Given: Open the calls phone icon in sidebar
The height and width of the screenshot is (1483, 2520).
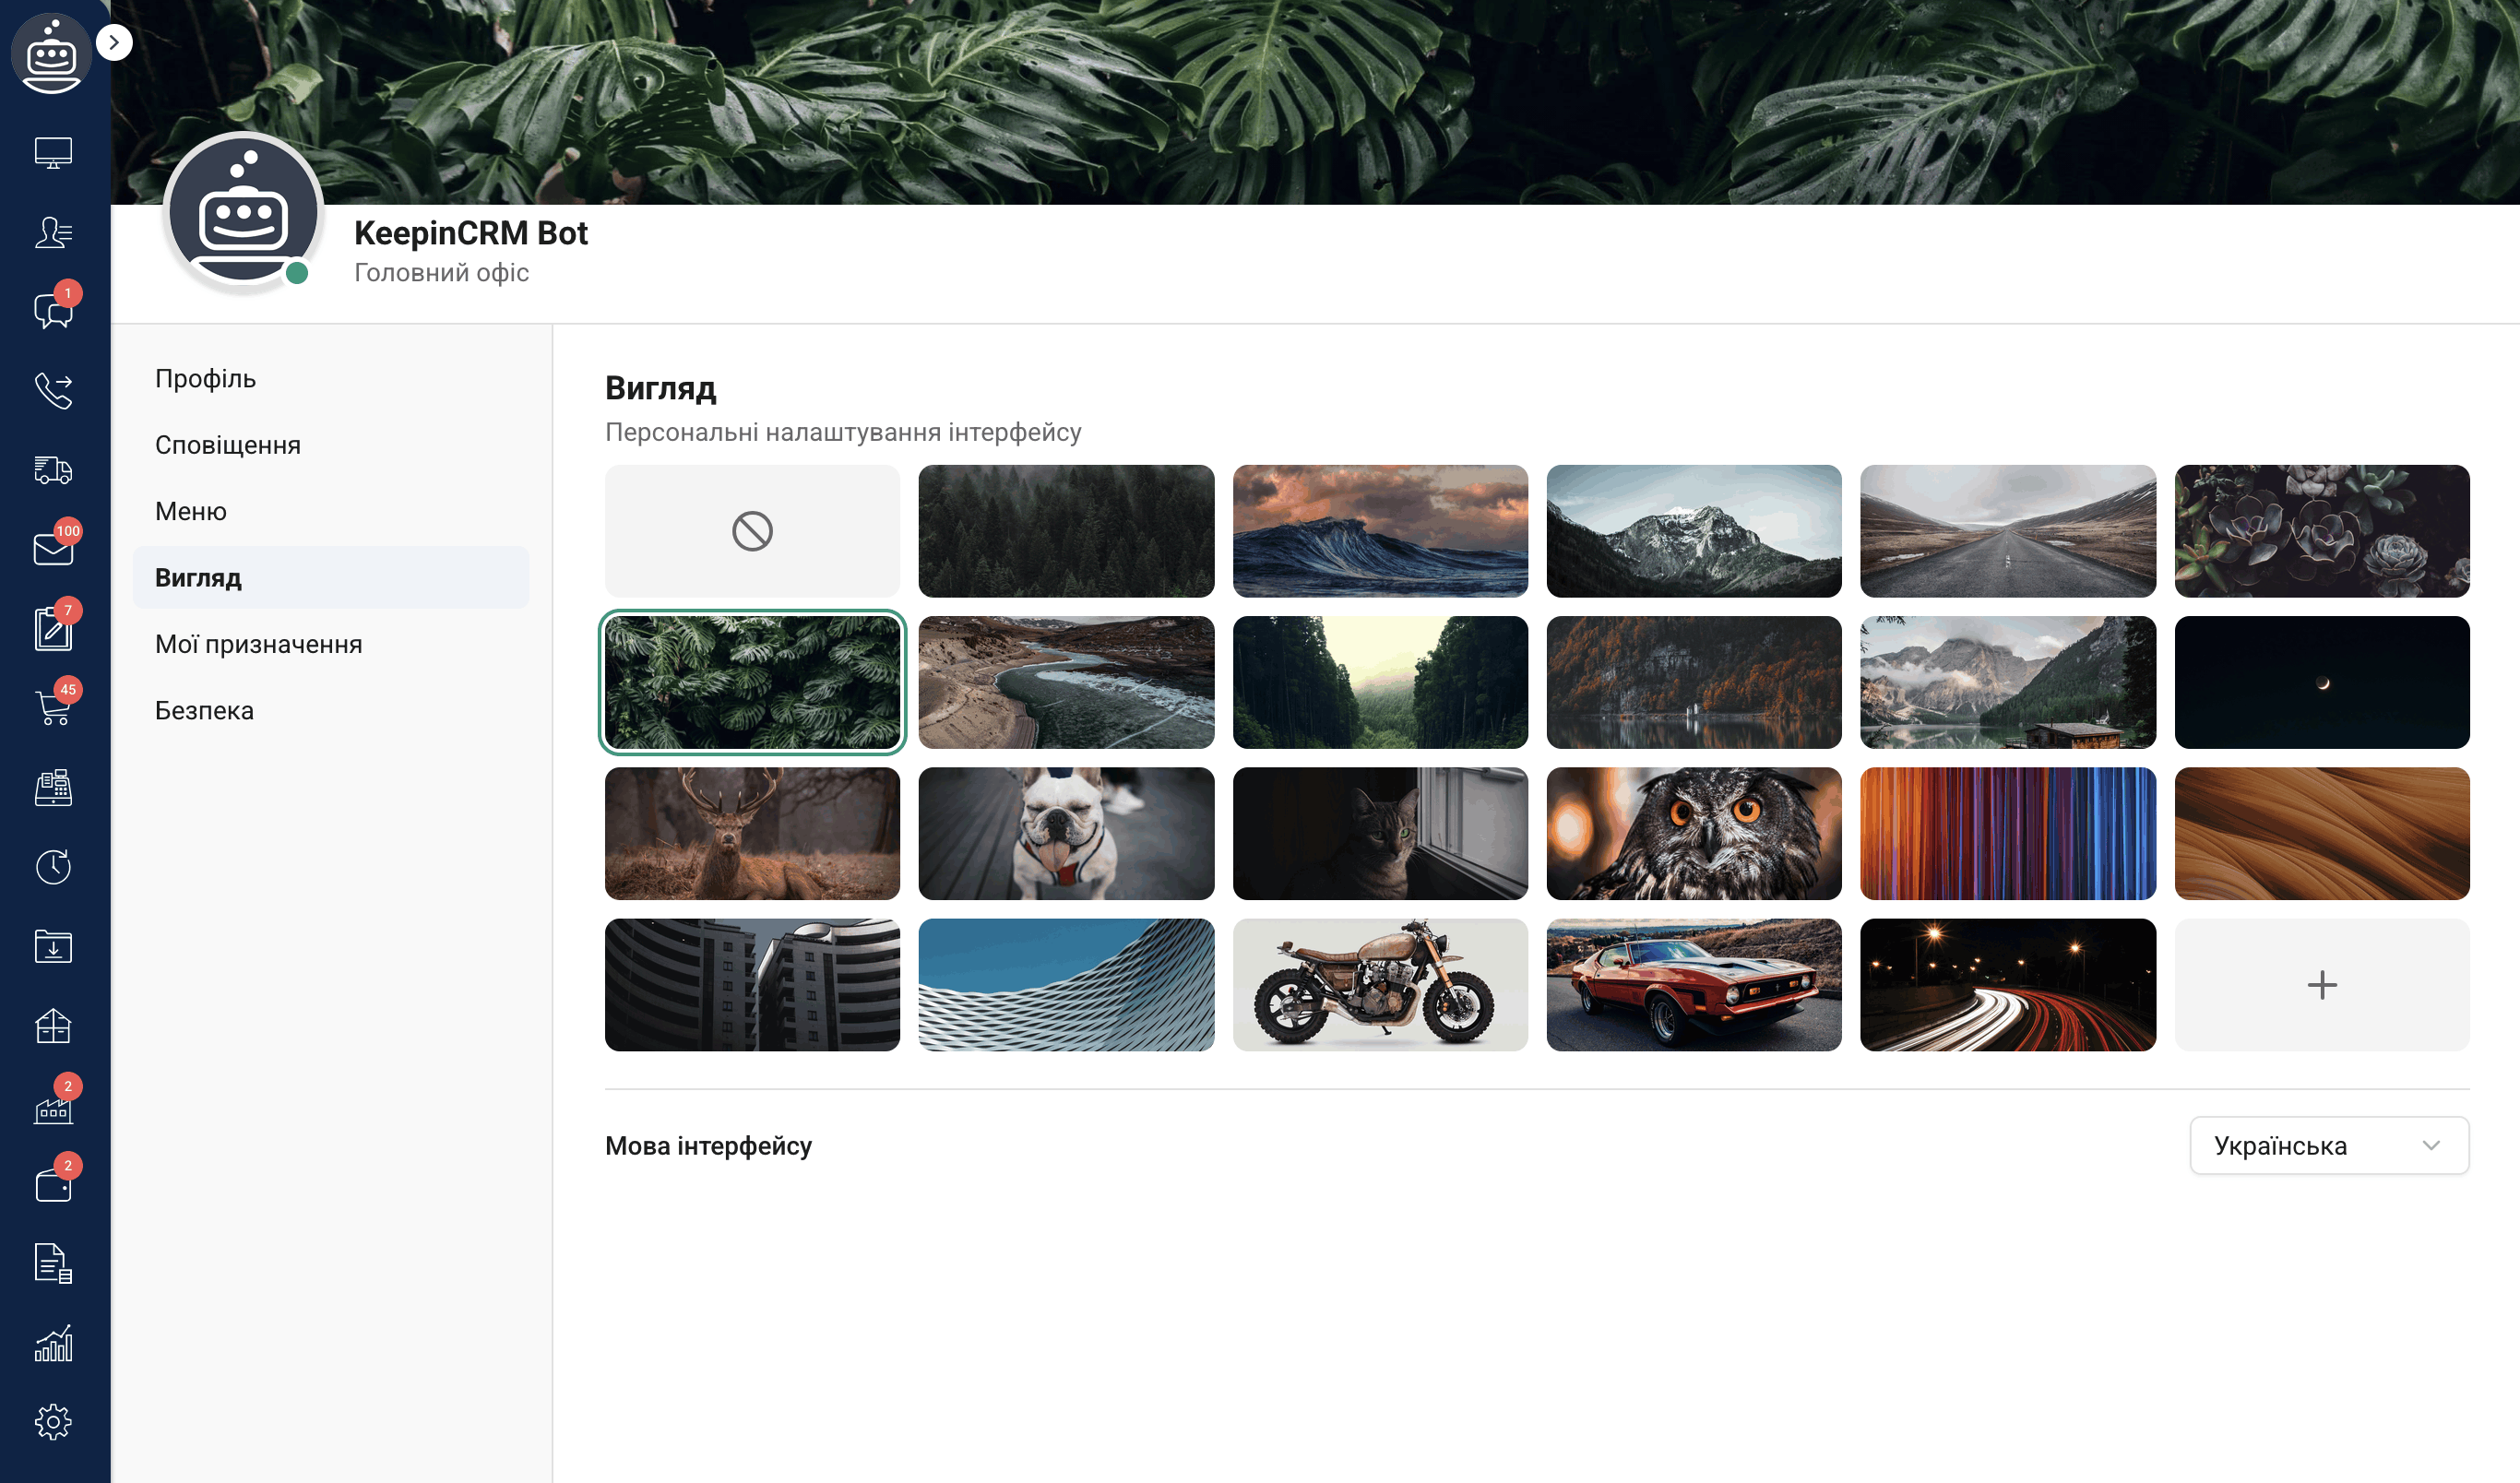Looking at the screenshot, I should pyautogui.click(x=54, y=391).
